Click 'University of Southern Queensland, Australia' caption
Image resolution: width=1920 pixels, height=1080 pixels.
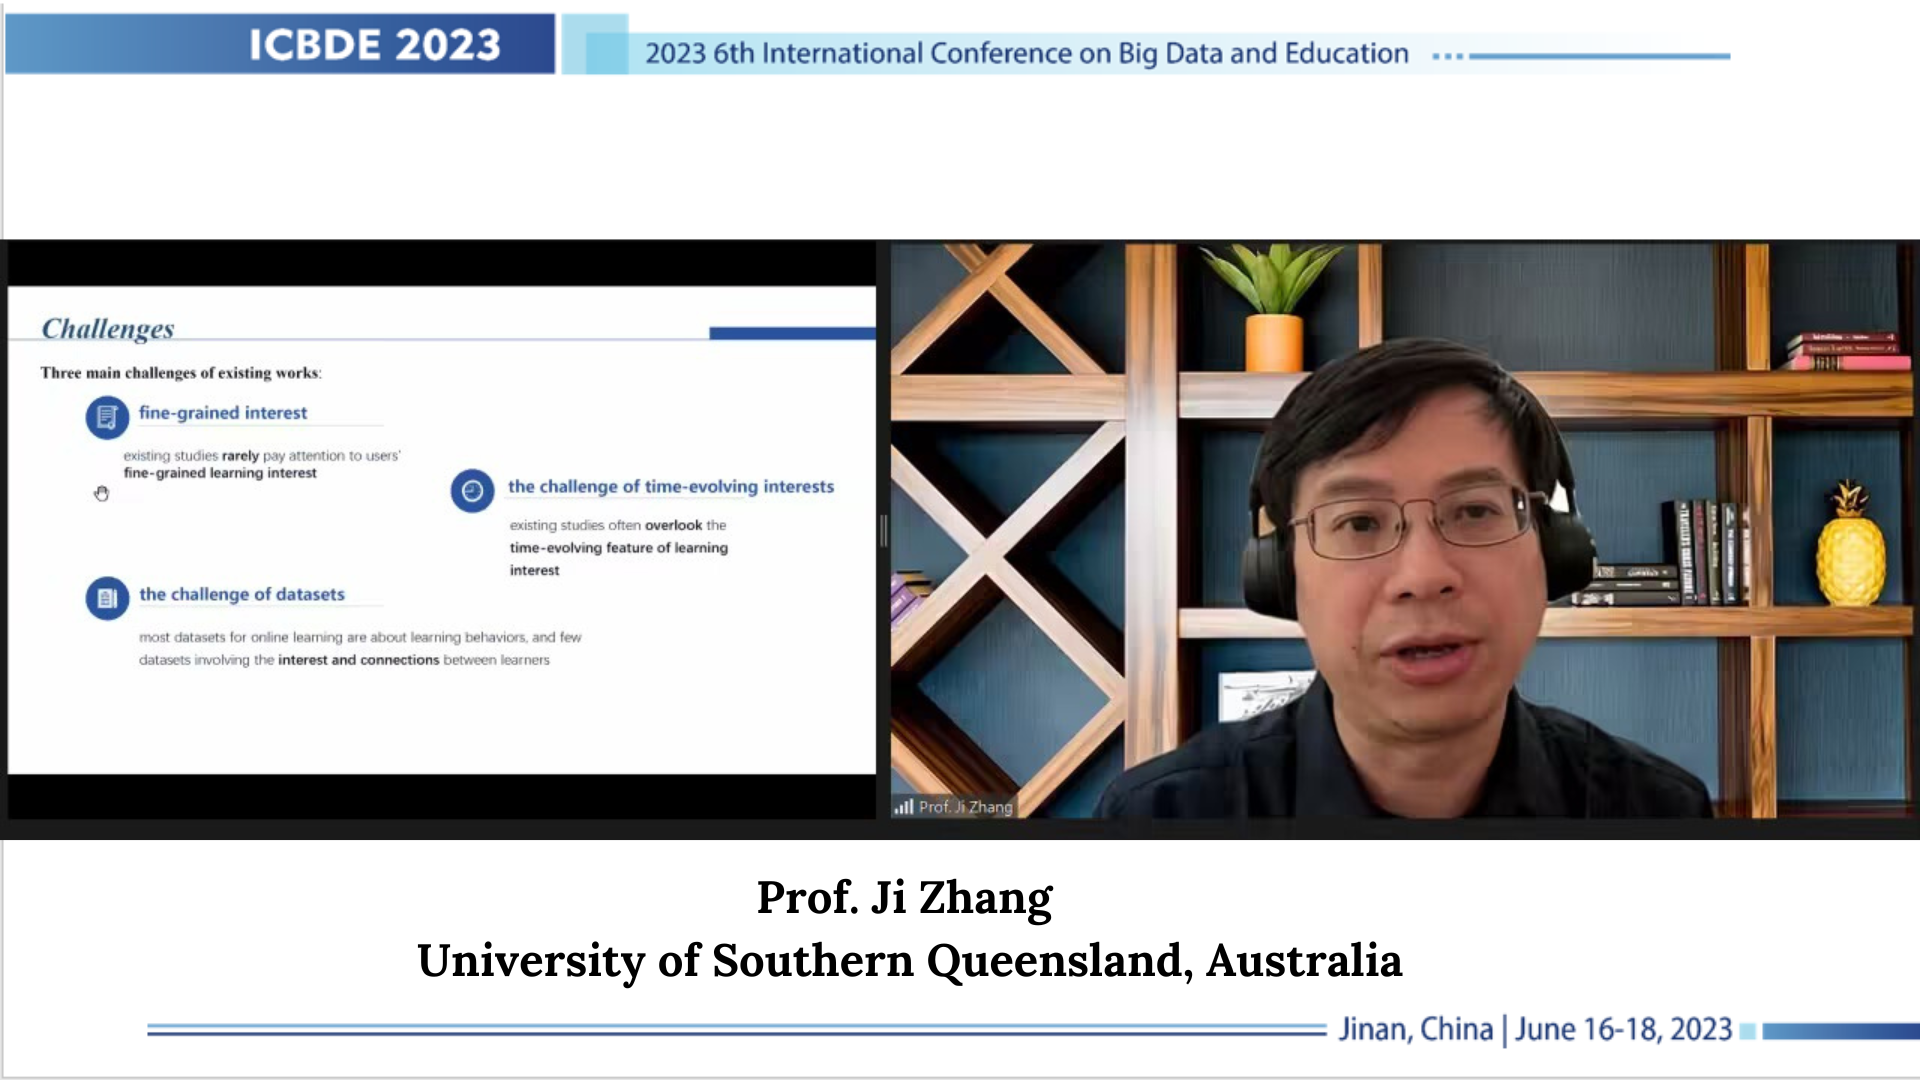[x=909, y=960]
